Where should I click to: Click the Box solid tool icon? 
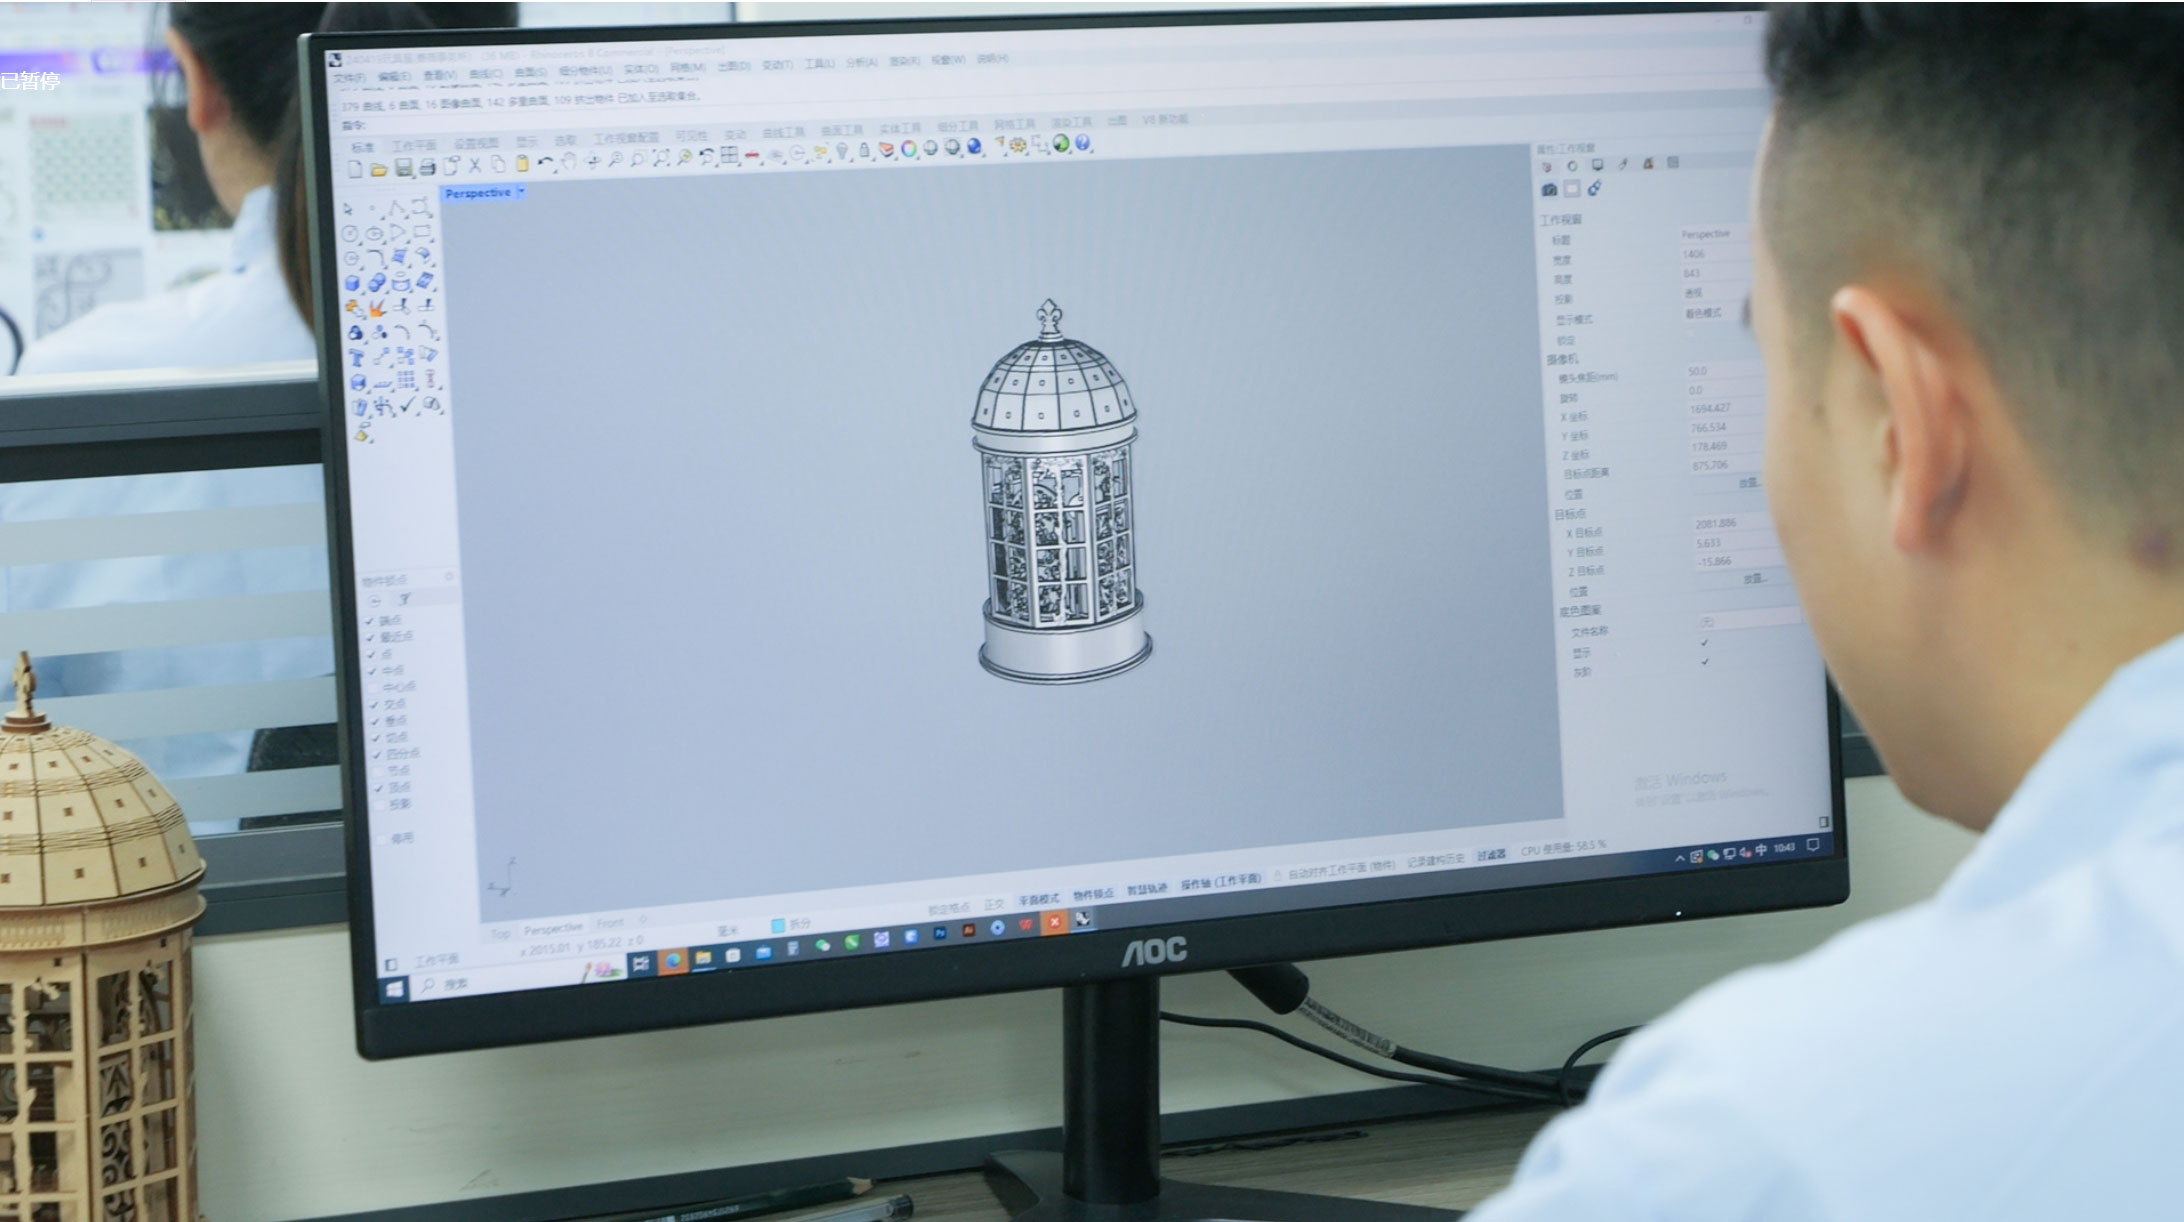(x=353, y=283)
